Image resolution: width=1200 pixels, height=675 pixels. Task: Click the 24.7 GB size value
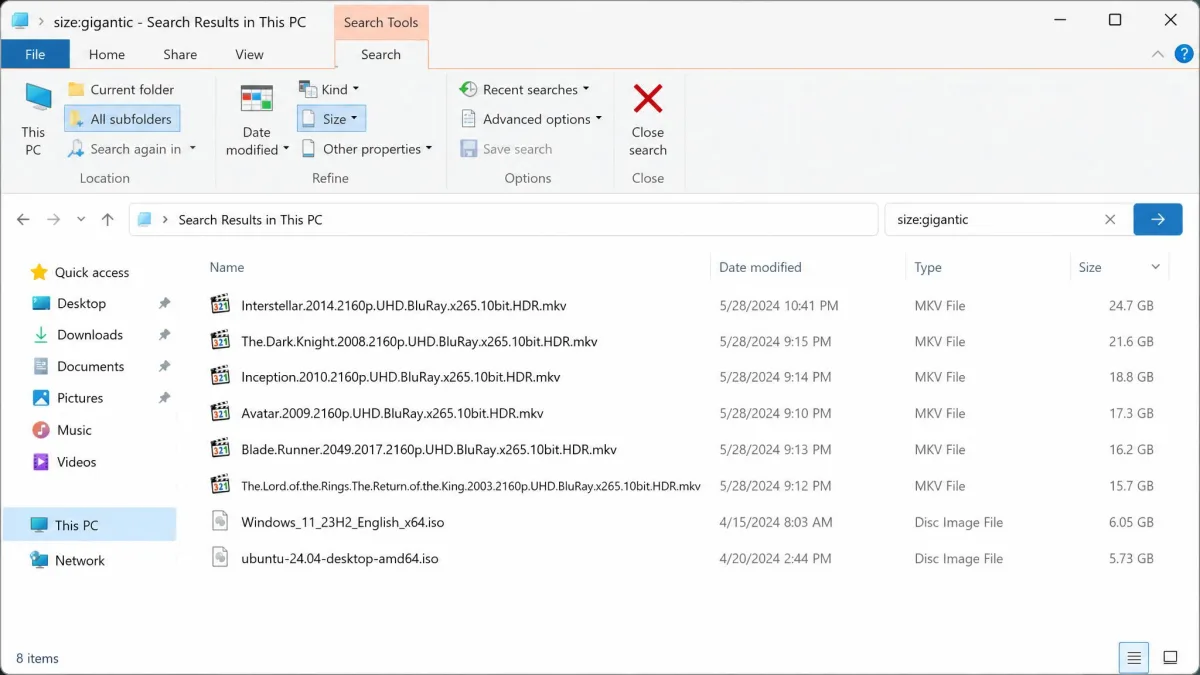click(x=1131, y=305)
